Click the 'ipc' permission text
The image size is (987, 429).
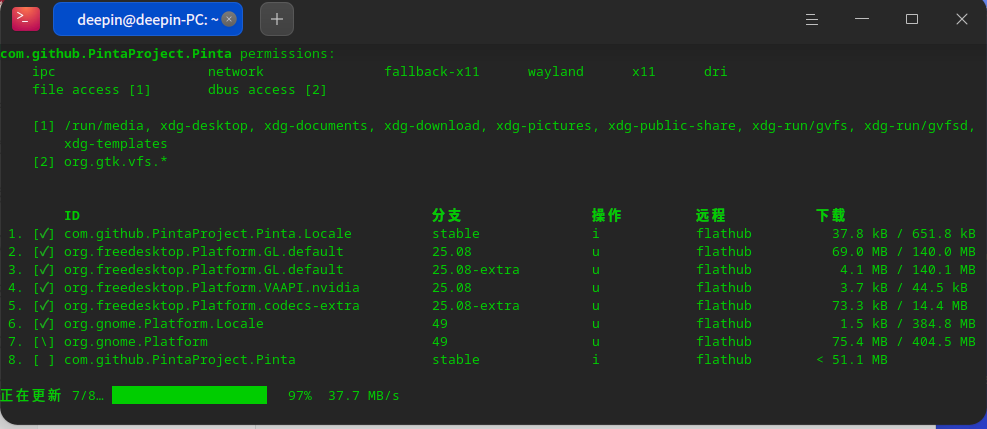click(x=44, y=72)
